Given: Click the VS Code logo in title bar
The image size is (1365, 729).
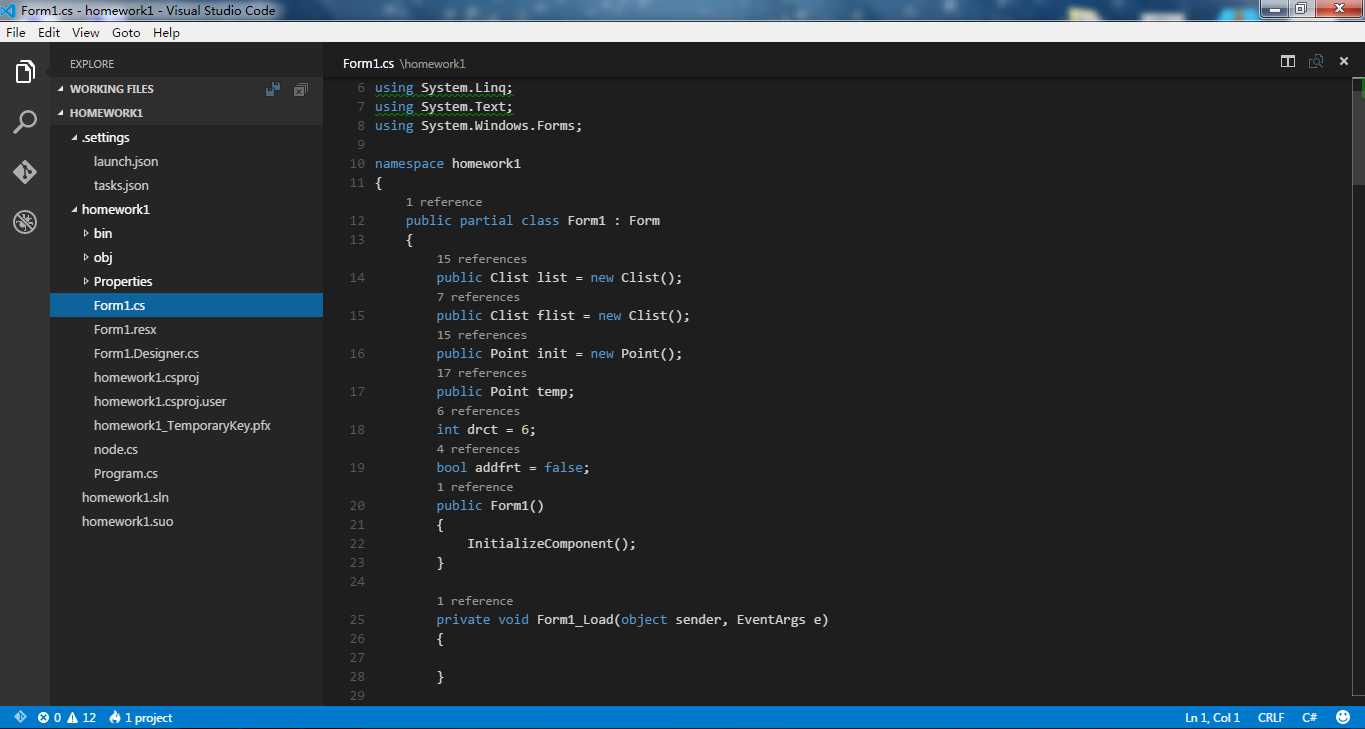Looking at the screenshot, I should point(10,10).
